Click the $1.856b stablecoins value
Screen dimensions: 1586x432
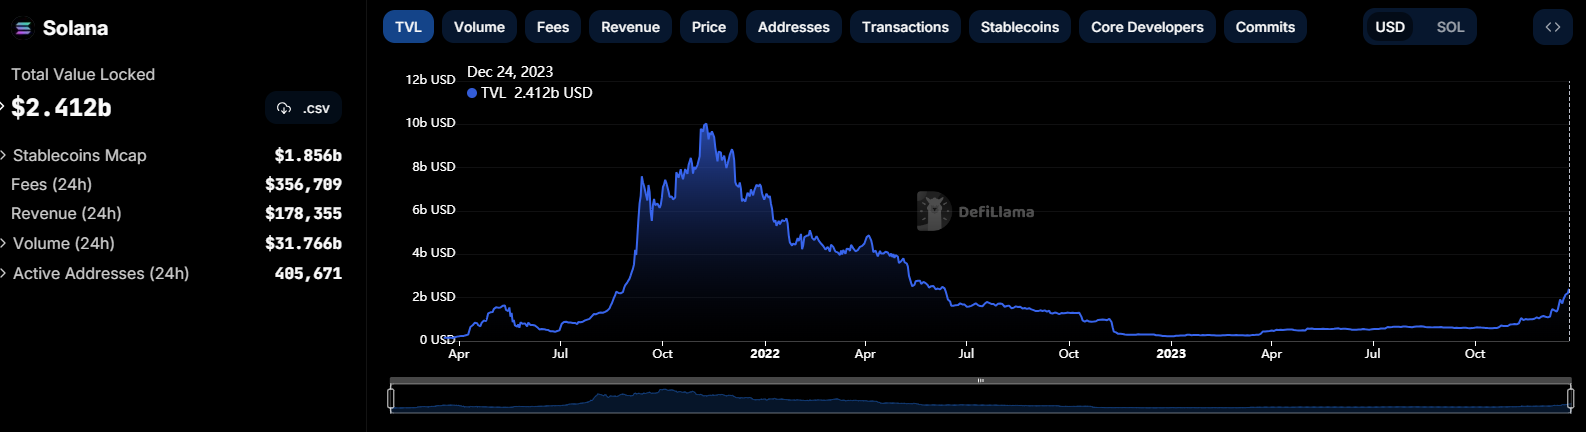tap(308, 155)
